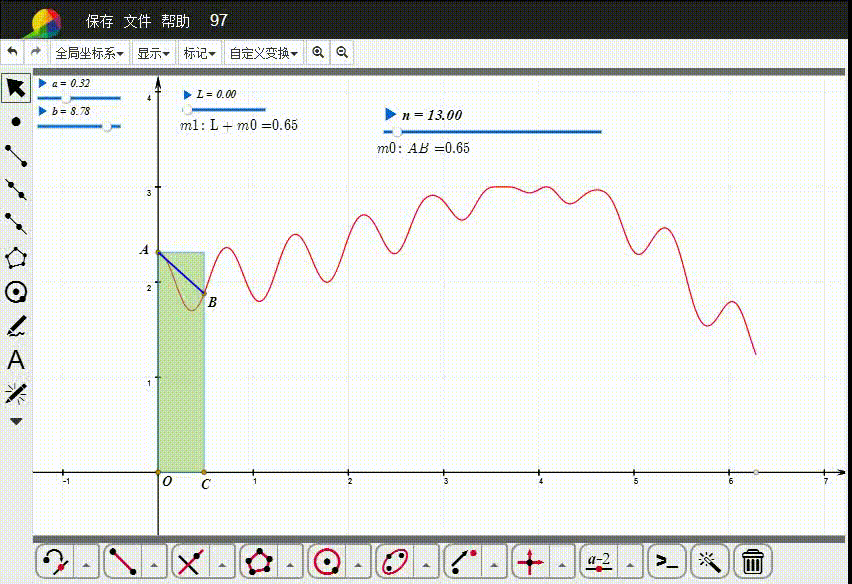Click the redo arrow

pos(36,53)
